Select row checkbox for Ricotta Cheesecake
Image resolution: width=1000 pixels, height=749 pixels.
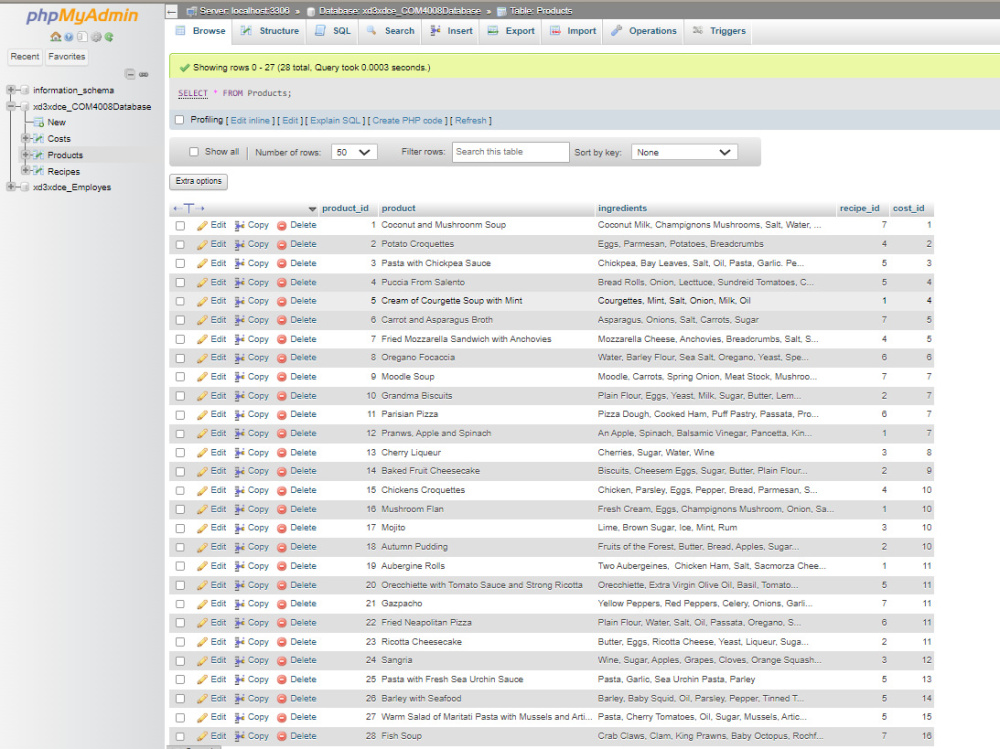click(180, 642)
